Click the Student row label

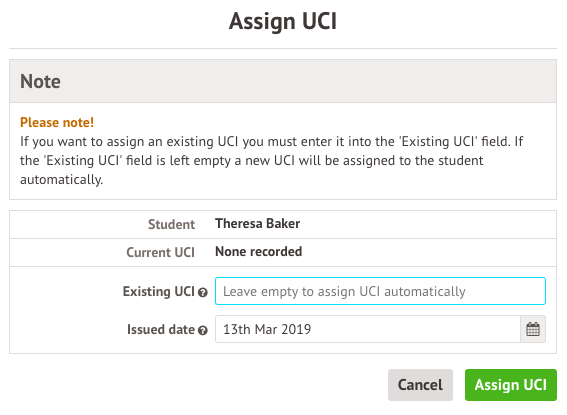[171, 224]
